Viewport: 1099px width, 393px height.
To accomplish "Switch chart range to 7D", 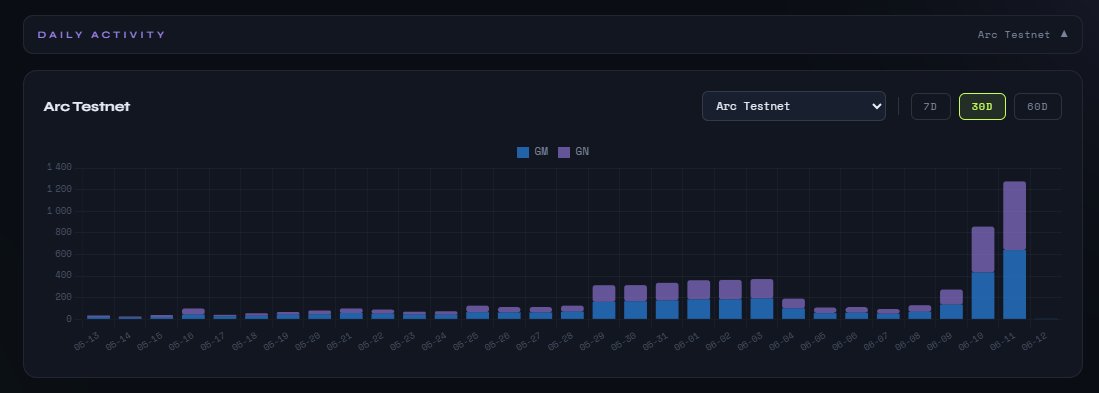I will tap(930, 106).
